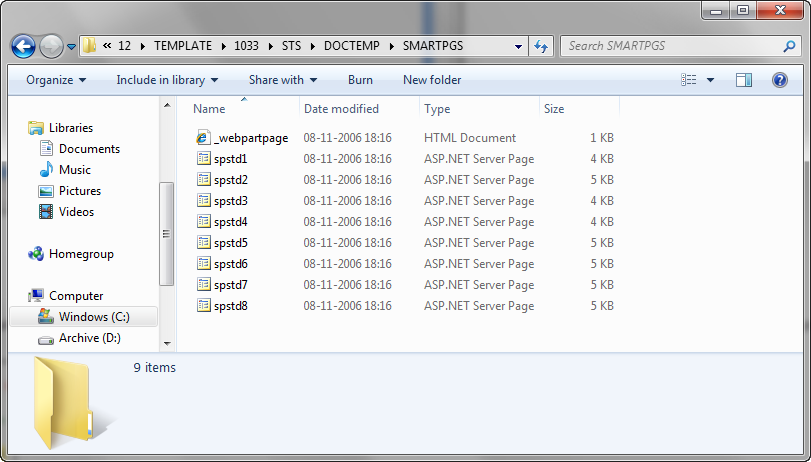Select the spstd5 file icon
811x462 pixels.
tap(204, 242)
